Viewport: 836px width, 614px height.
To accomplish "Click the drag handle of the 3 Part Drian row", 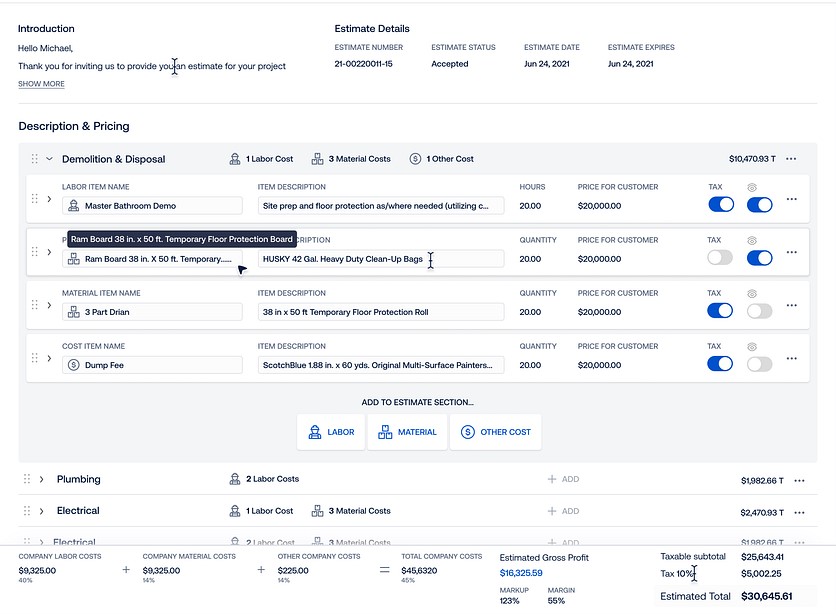I will pos(34,305).
